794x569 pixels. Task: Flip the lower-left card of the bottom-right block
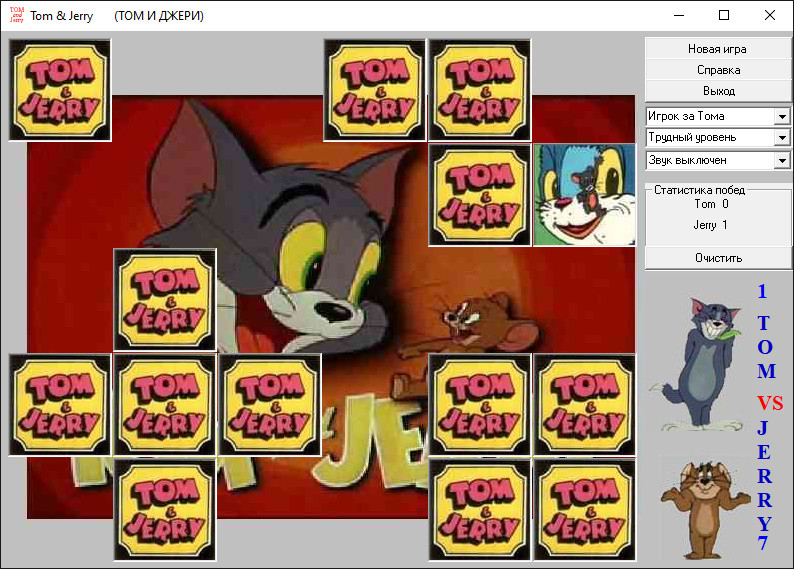pos(480,510)
